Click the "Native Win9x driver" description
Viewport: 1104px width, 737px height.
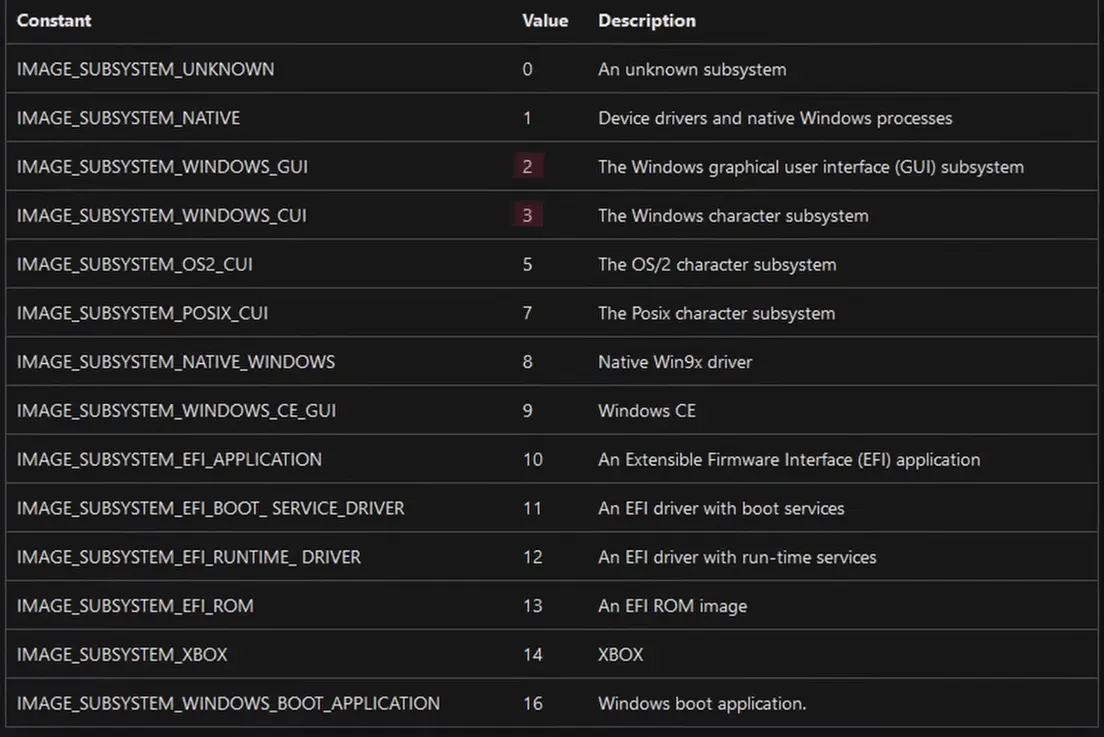pos(675,362)
